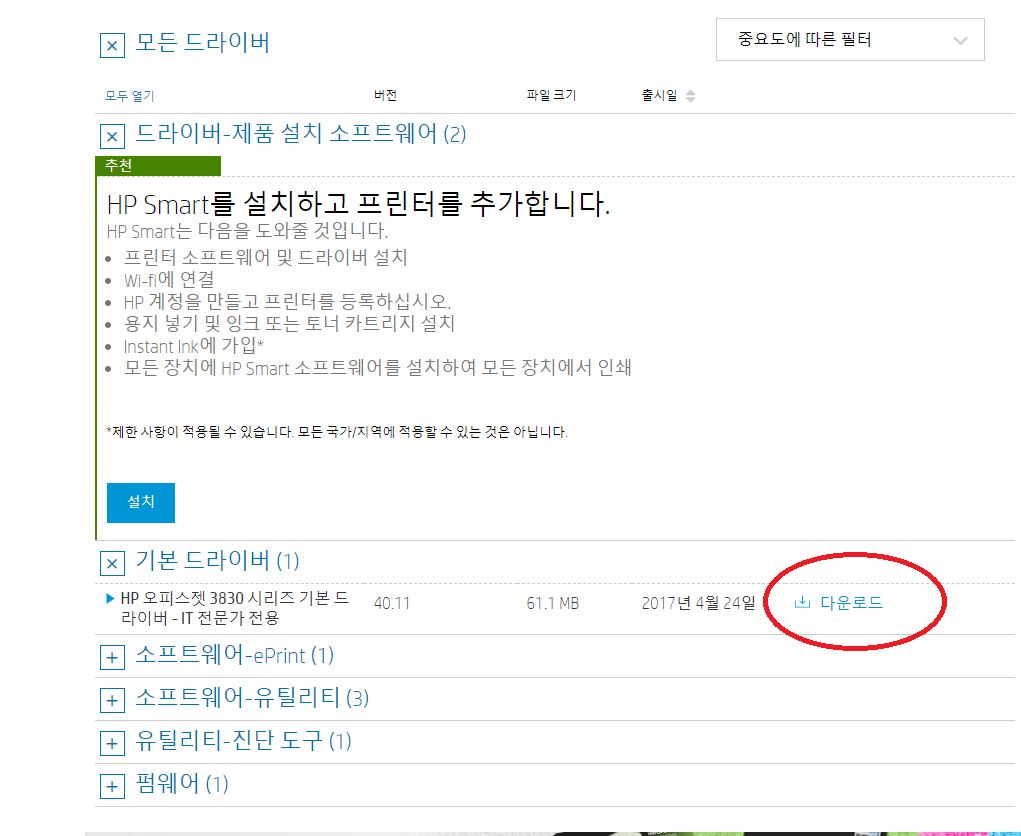
Task: Expand the 소프트웨어-유틸리티 section
Action: (112, 701)
